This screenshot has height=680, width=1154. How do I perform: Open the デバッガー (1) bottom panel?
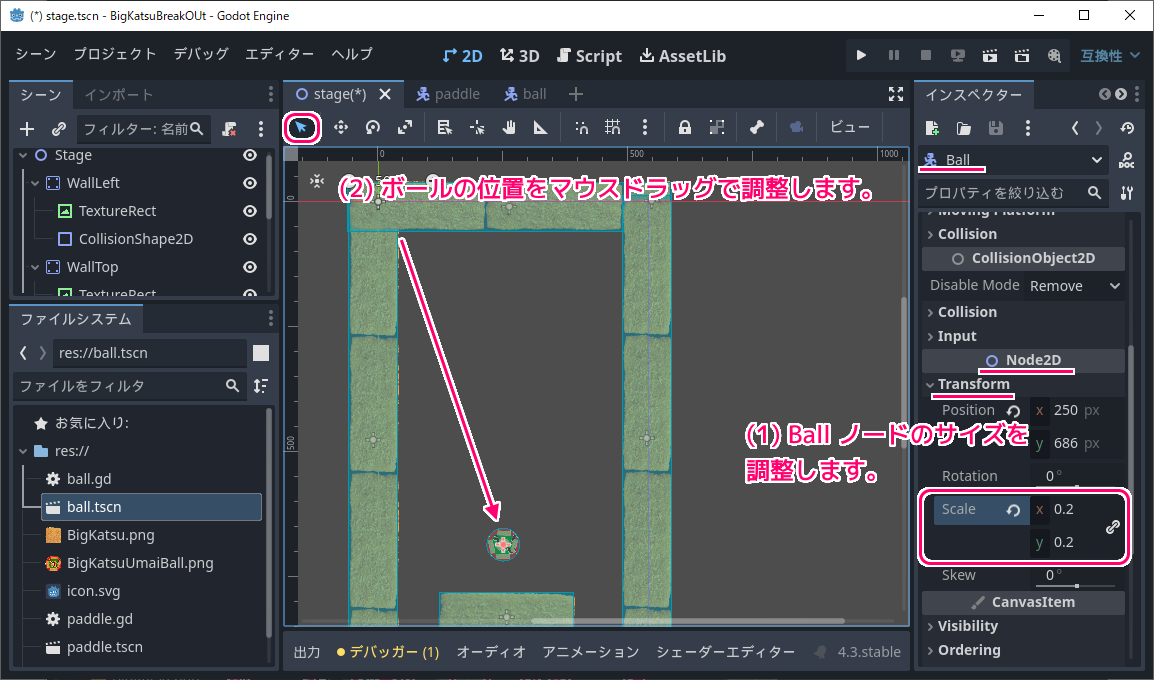click(388, 652)
